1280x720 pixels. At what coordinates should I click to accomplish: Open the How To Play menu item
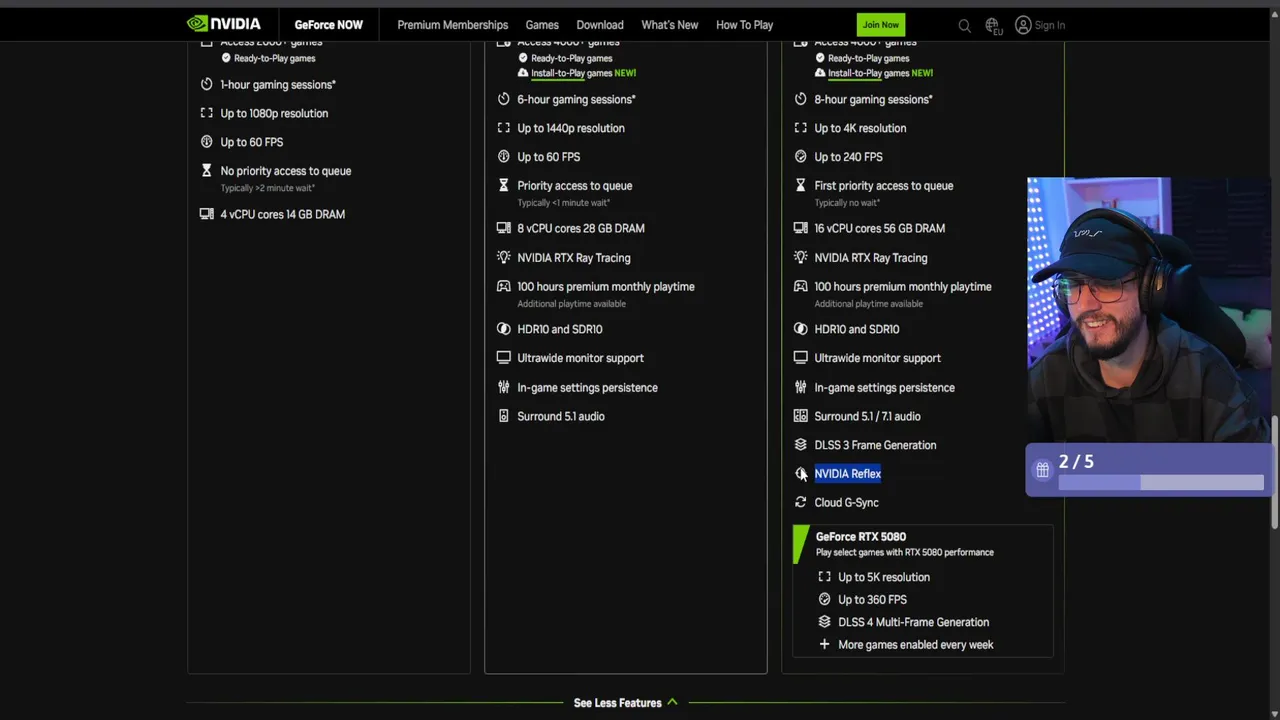point(744,25)
